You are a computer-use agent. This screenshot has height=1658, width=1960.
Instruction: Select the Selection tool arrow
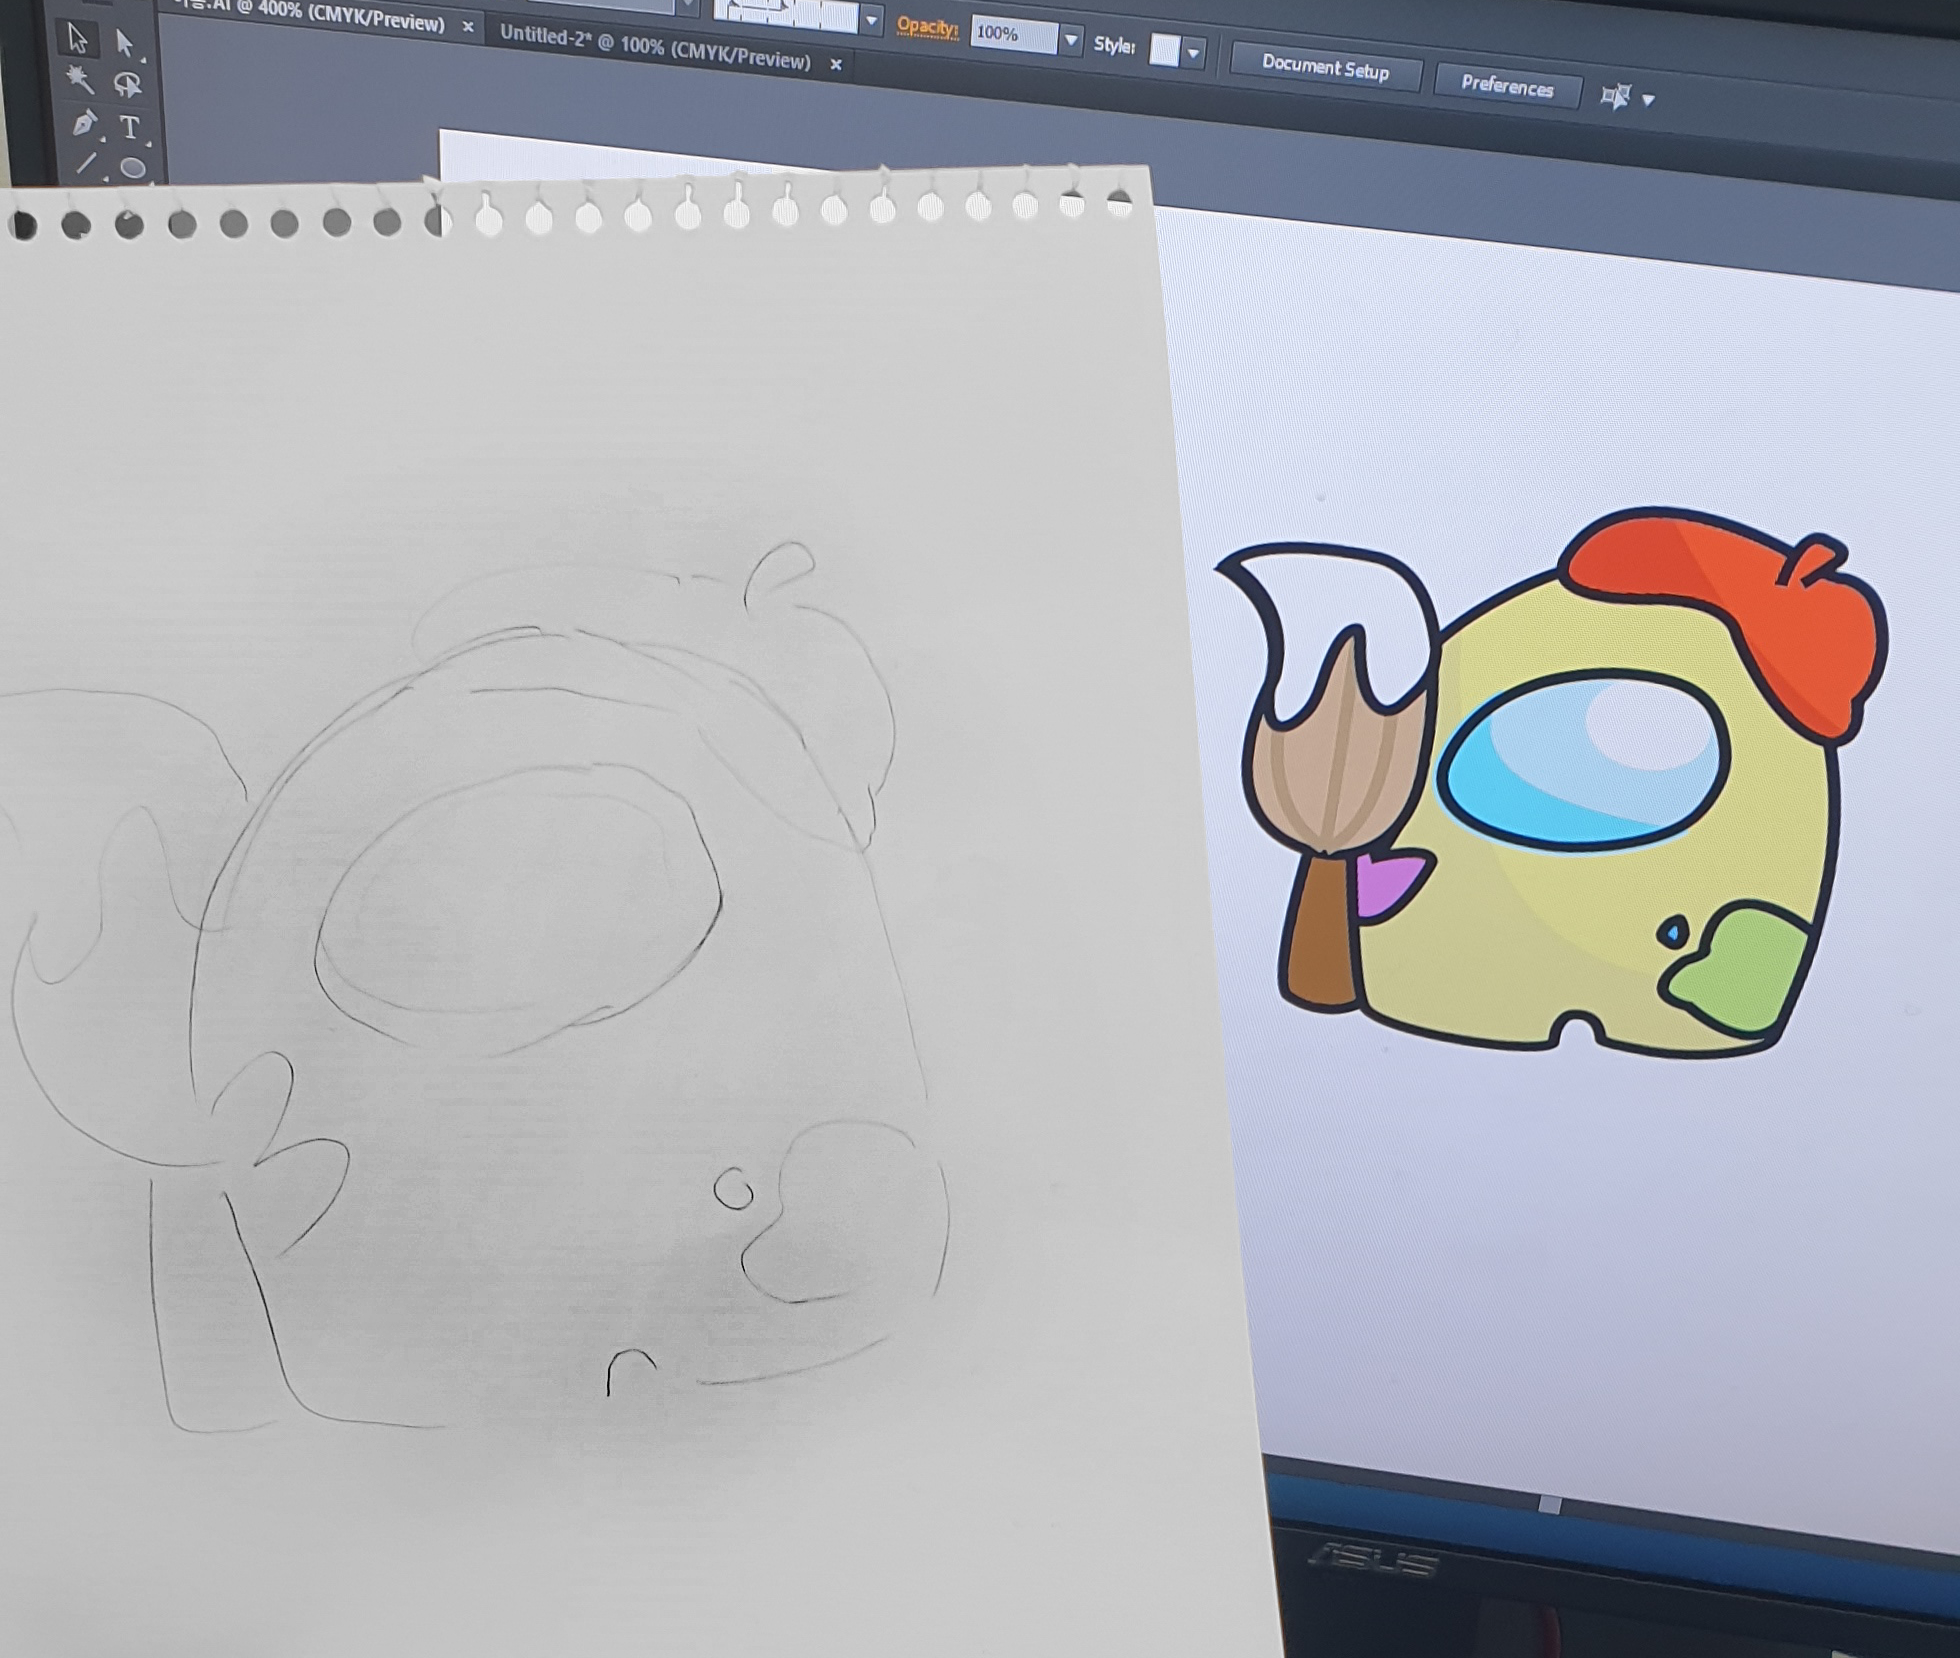click(77, 39)
